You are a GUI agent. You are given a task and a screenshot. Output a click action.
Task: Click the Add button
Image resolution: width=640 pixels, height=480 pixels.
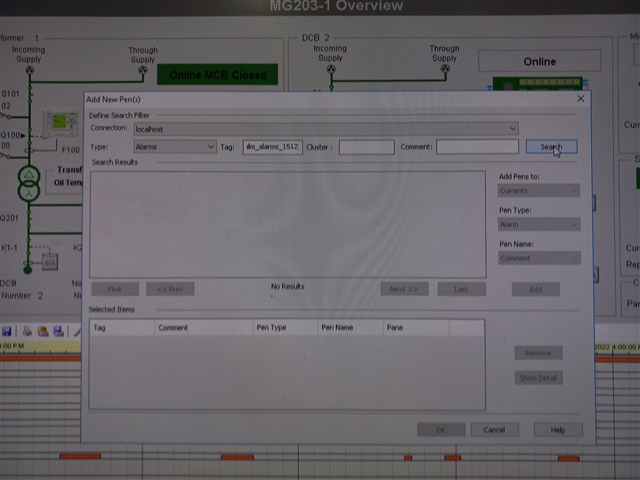click(536, 289)
